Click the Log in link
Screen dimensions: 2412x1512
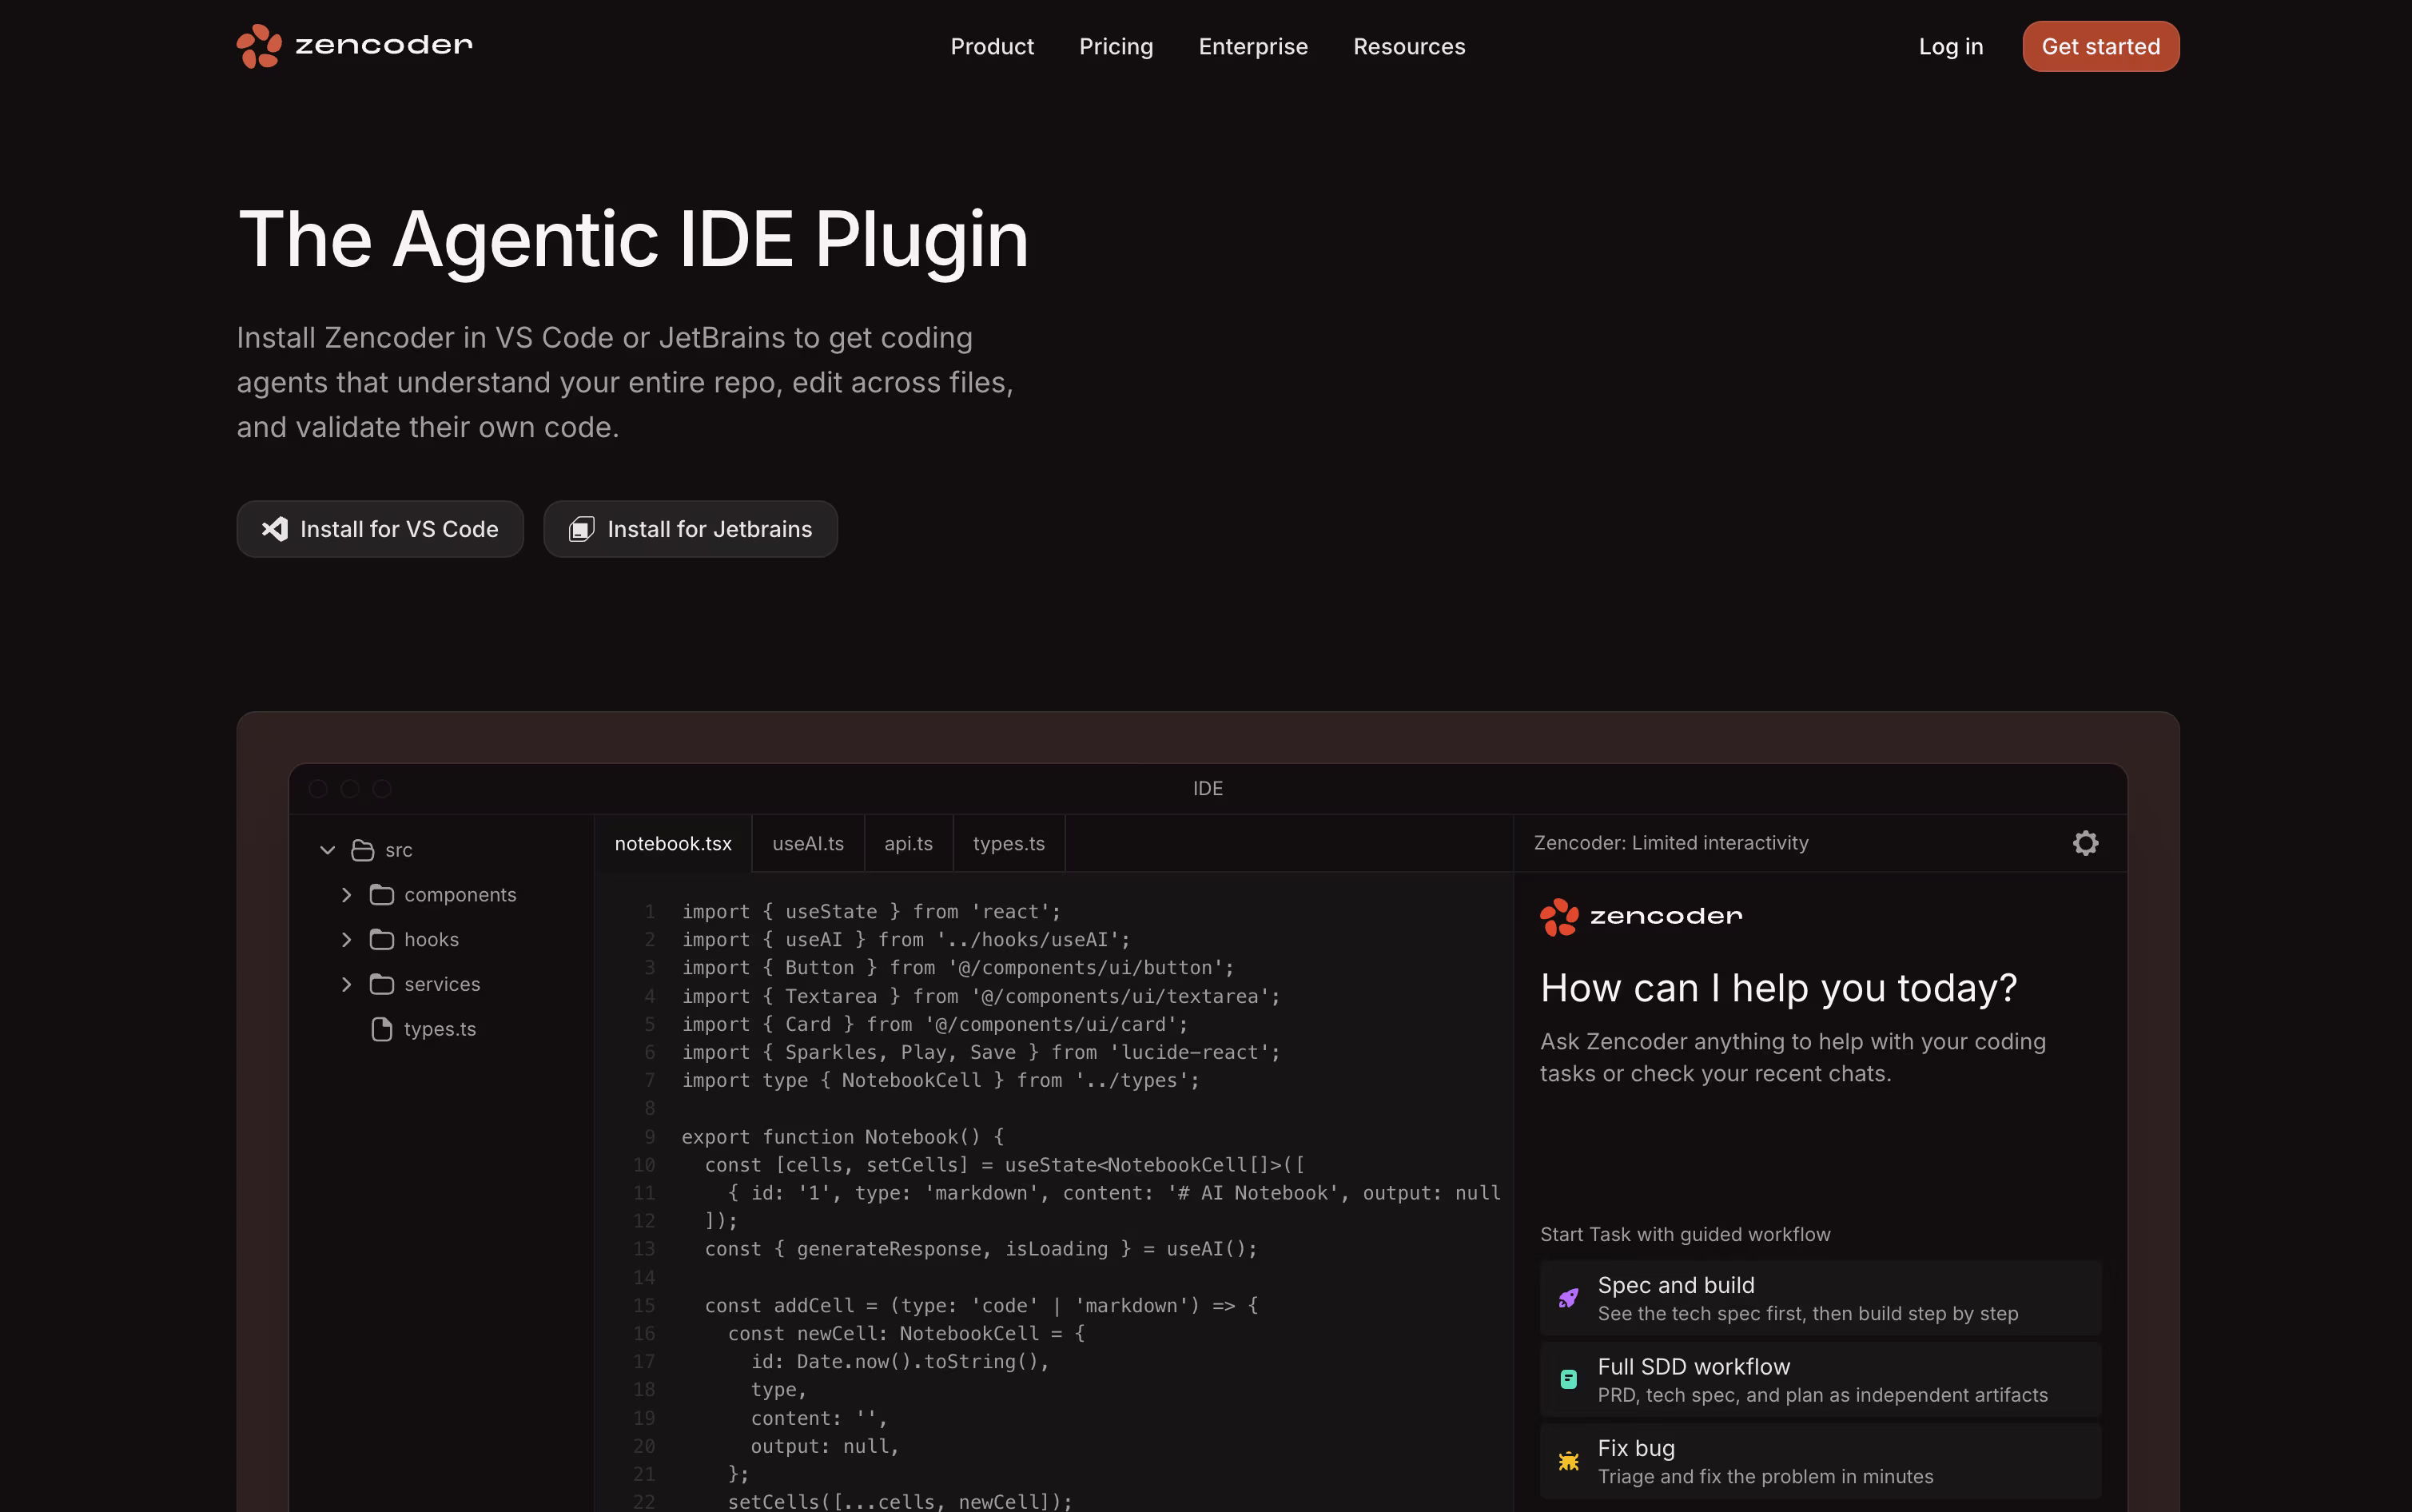pyautogui.click(x=1950, y=46)
